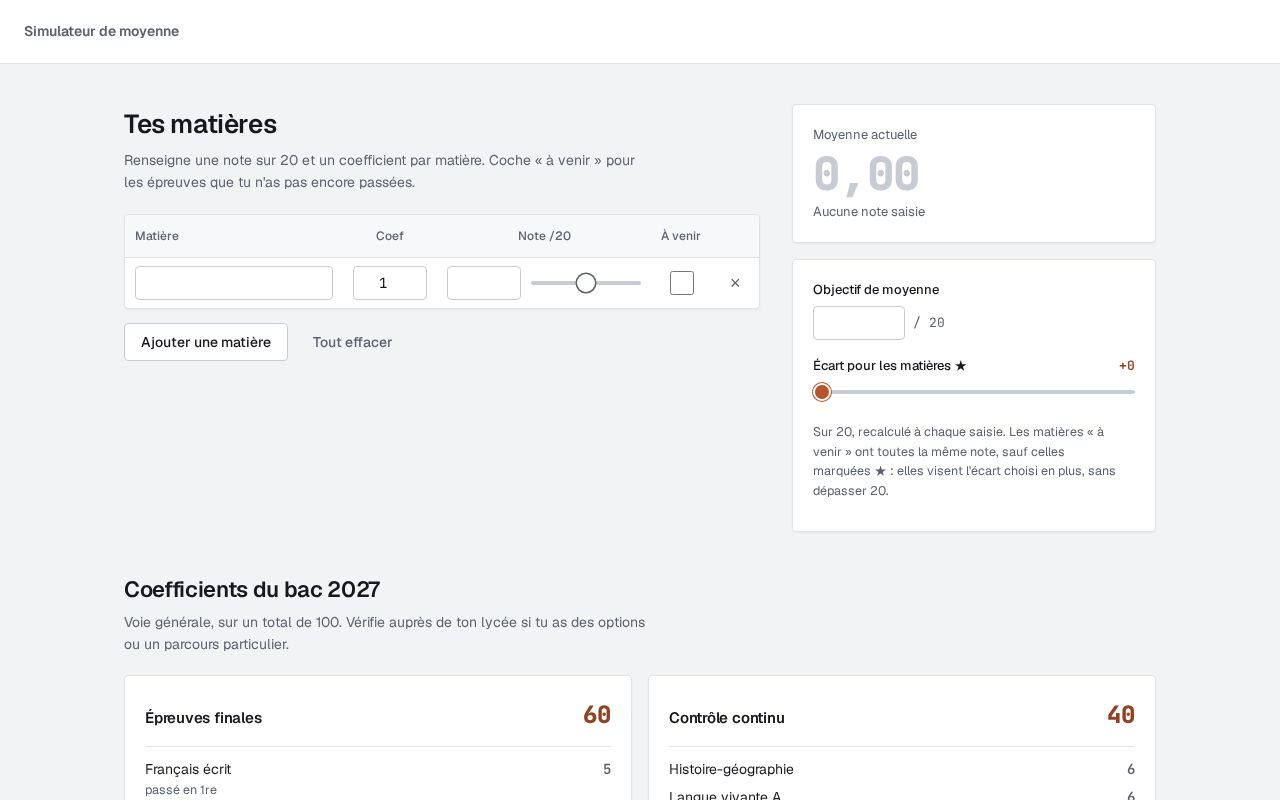Image resolution: width=1280 pixels, height=800 pixels.
Task: Click the Matière name input field
Action: click(x=234, y=283)
